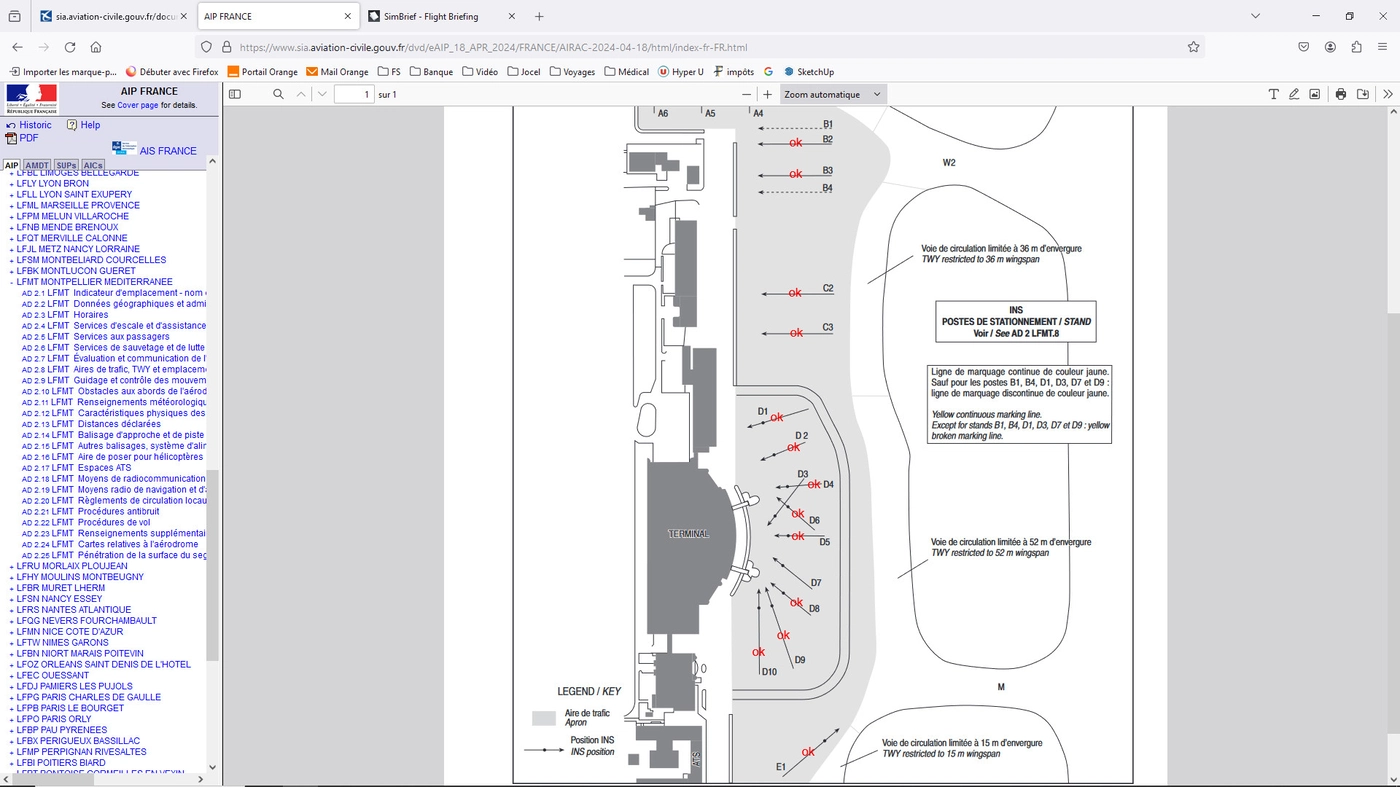Open the AMDT tab in the AIP panel
The width and height of the screenshot is (1400, 787).
[37, 165]
